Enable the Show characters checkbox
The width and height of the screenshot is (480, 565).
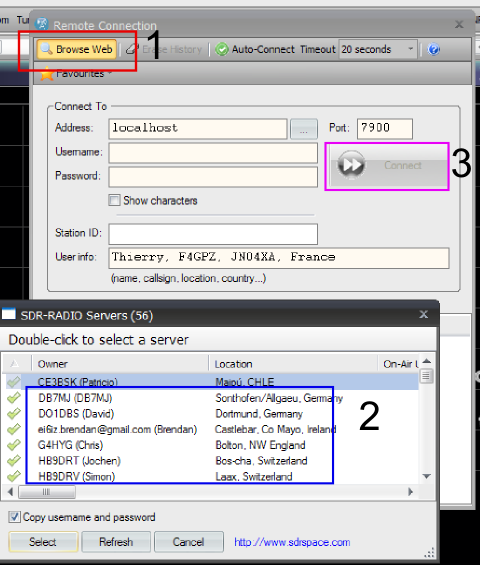[x=114, y=200]
